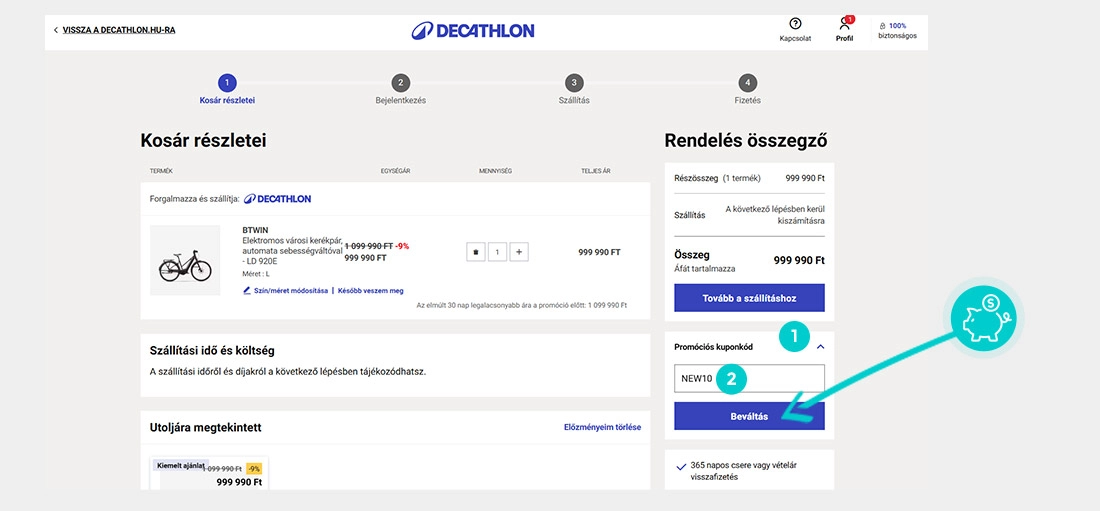Click the Méret : L size text
Image resolution: width=1100 pixels, height=511 pixels.
pos(256,274)
